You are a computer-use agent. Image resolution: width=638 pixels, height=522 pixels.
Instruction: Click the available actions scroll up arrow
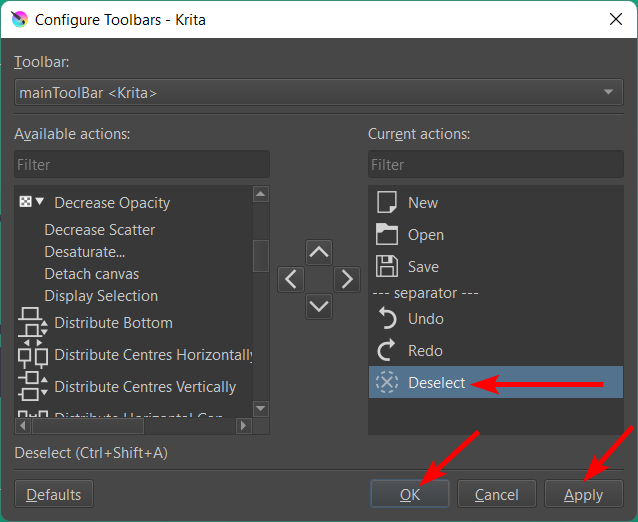click(x=260, y=194)
